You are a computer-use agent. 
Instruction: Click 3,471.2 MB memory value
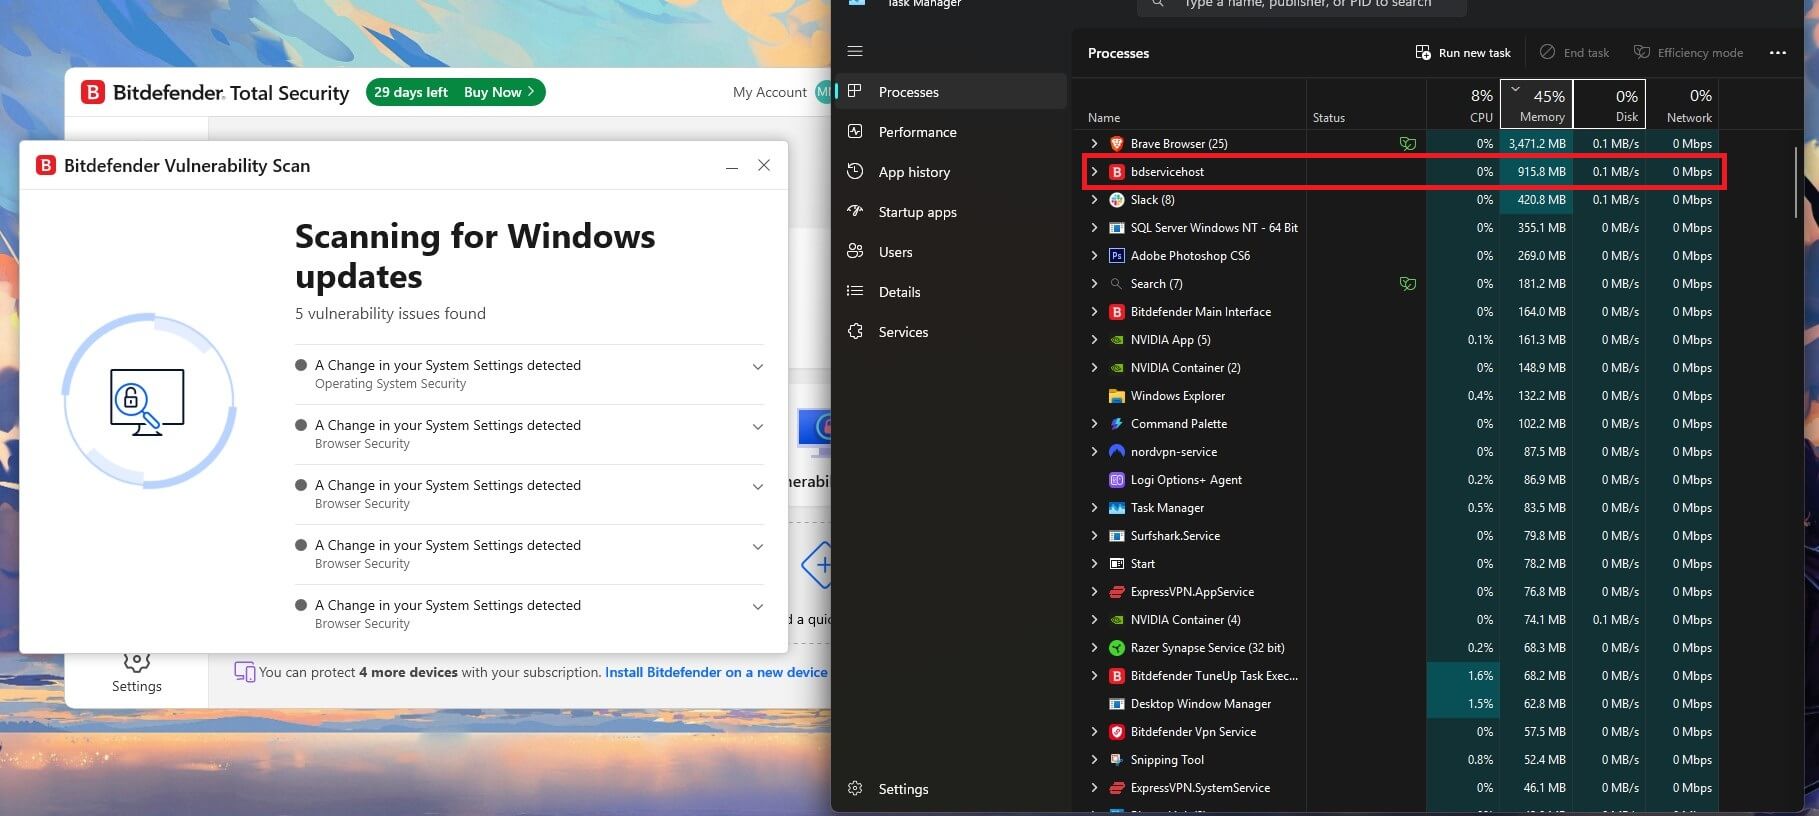click(x=1537, y=144)
